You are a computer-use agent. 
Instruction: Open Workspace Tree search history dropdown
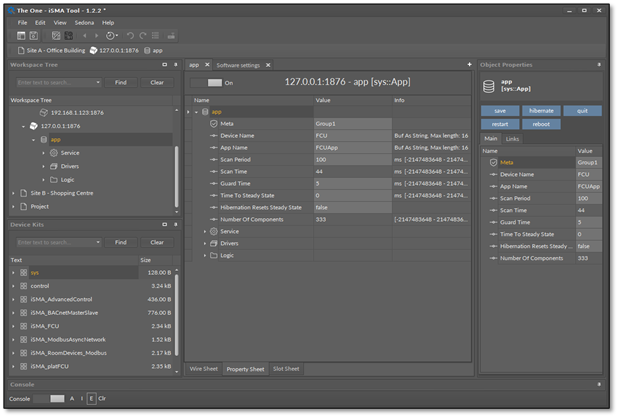[x=97, y=83]
